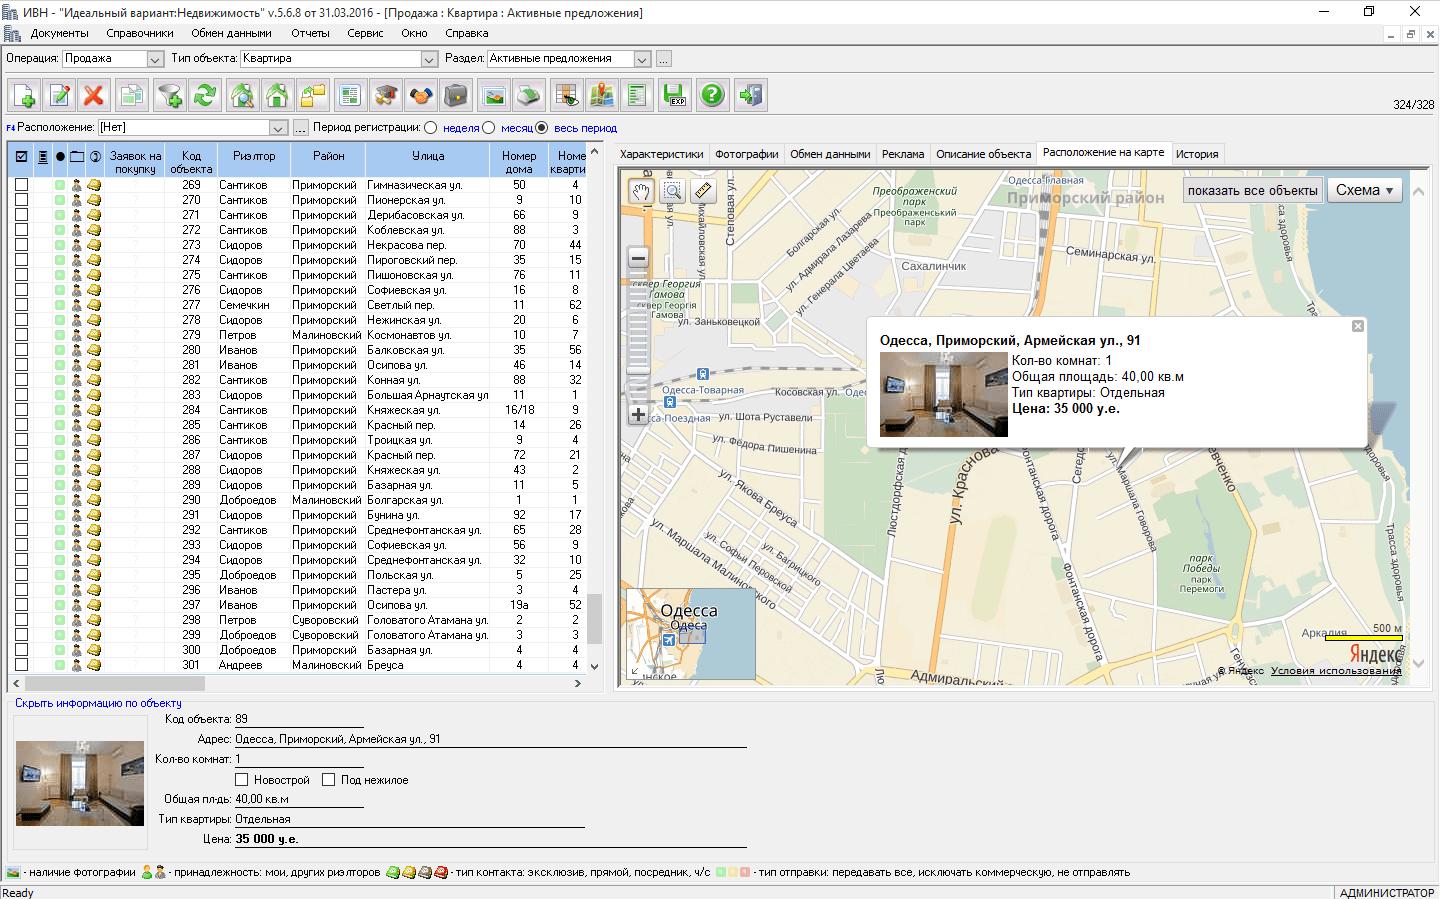
Task: Click the export floppy disk icon
Action: pyautogui.click(x=675, y=96)
